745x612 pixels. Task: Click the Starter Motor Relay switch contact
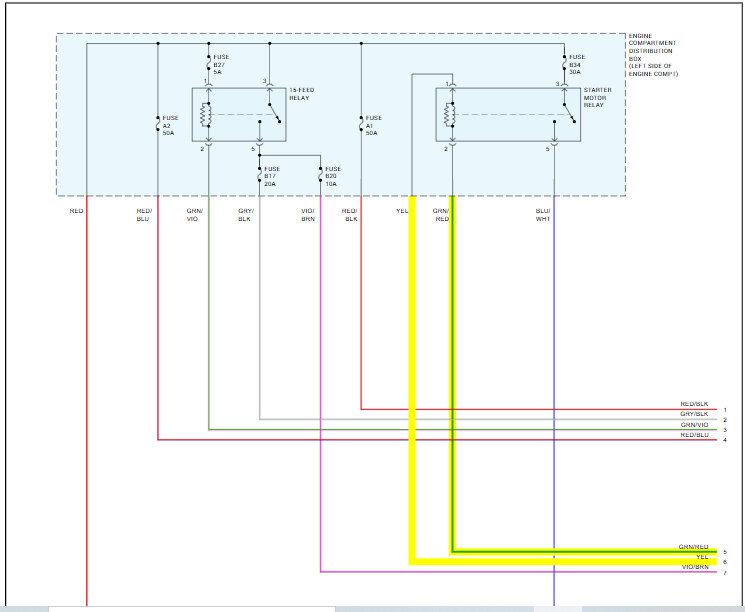[569, 113]
